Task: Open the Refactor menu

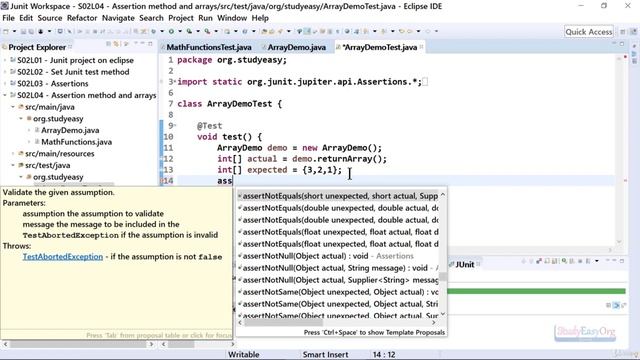Action: coord(82,18)
